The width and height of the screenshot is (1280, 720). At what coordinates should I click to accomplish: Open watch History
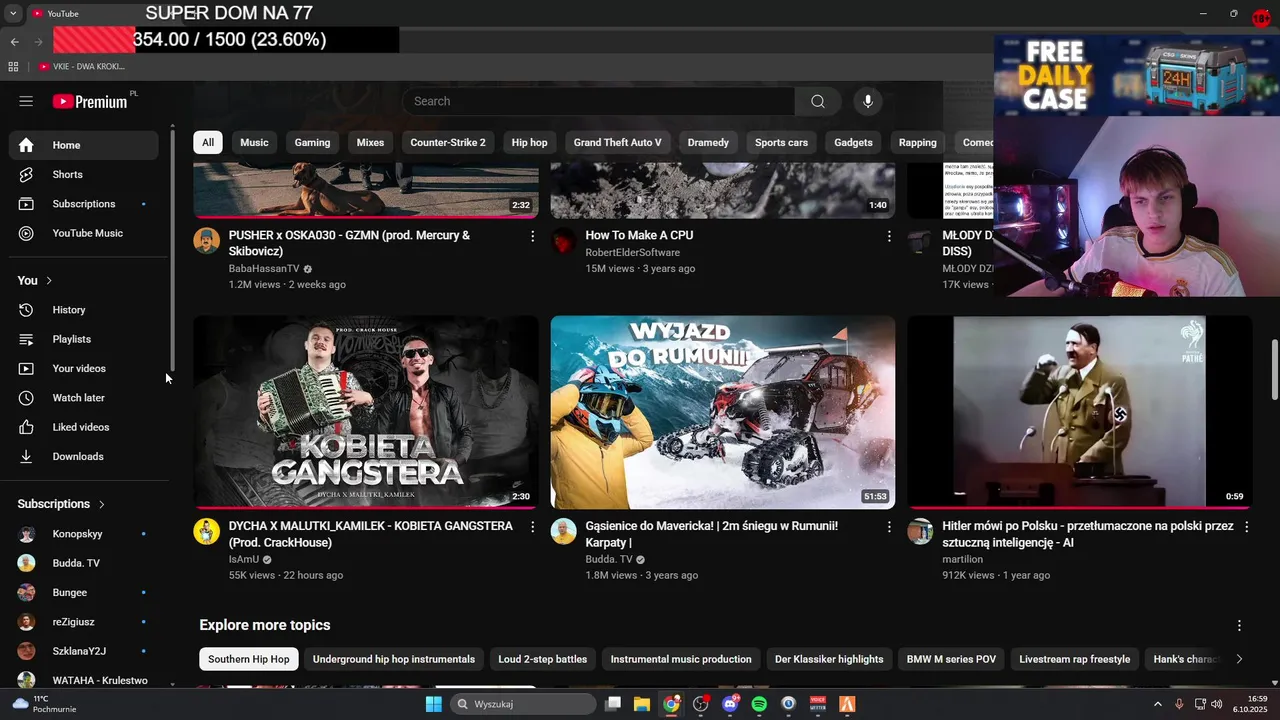pos(84,310)
